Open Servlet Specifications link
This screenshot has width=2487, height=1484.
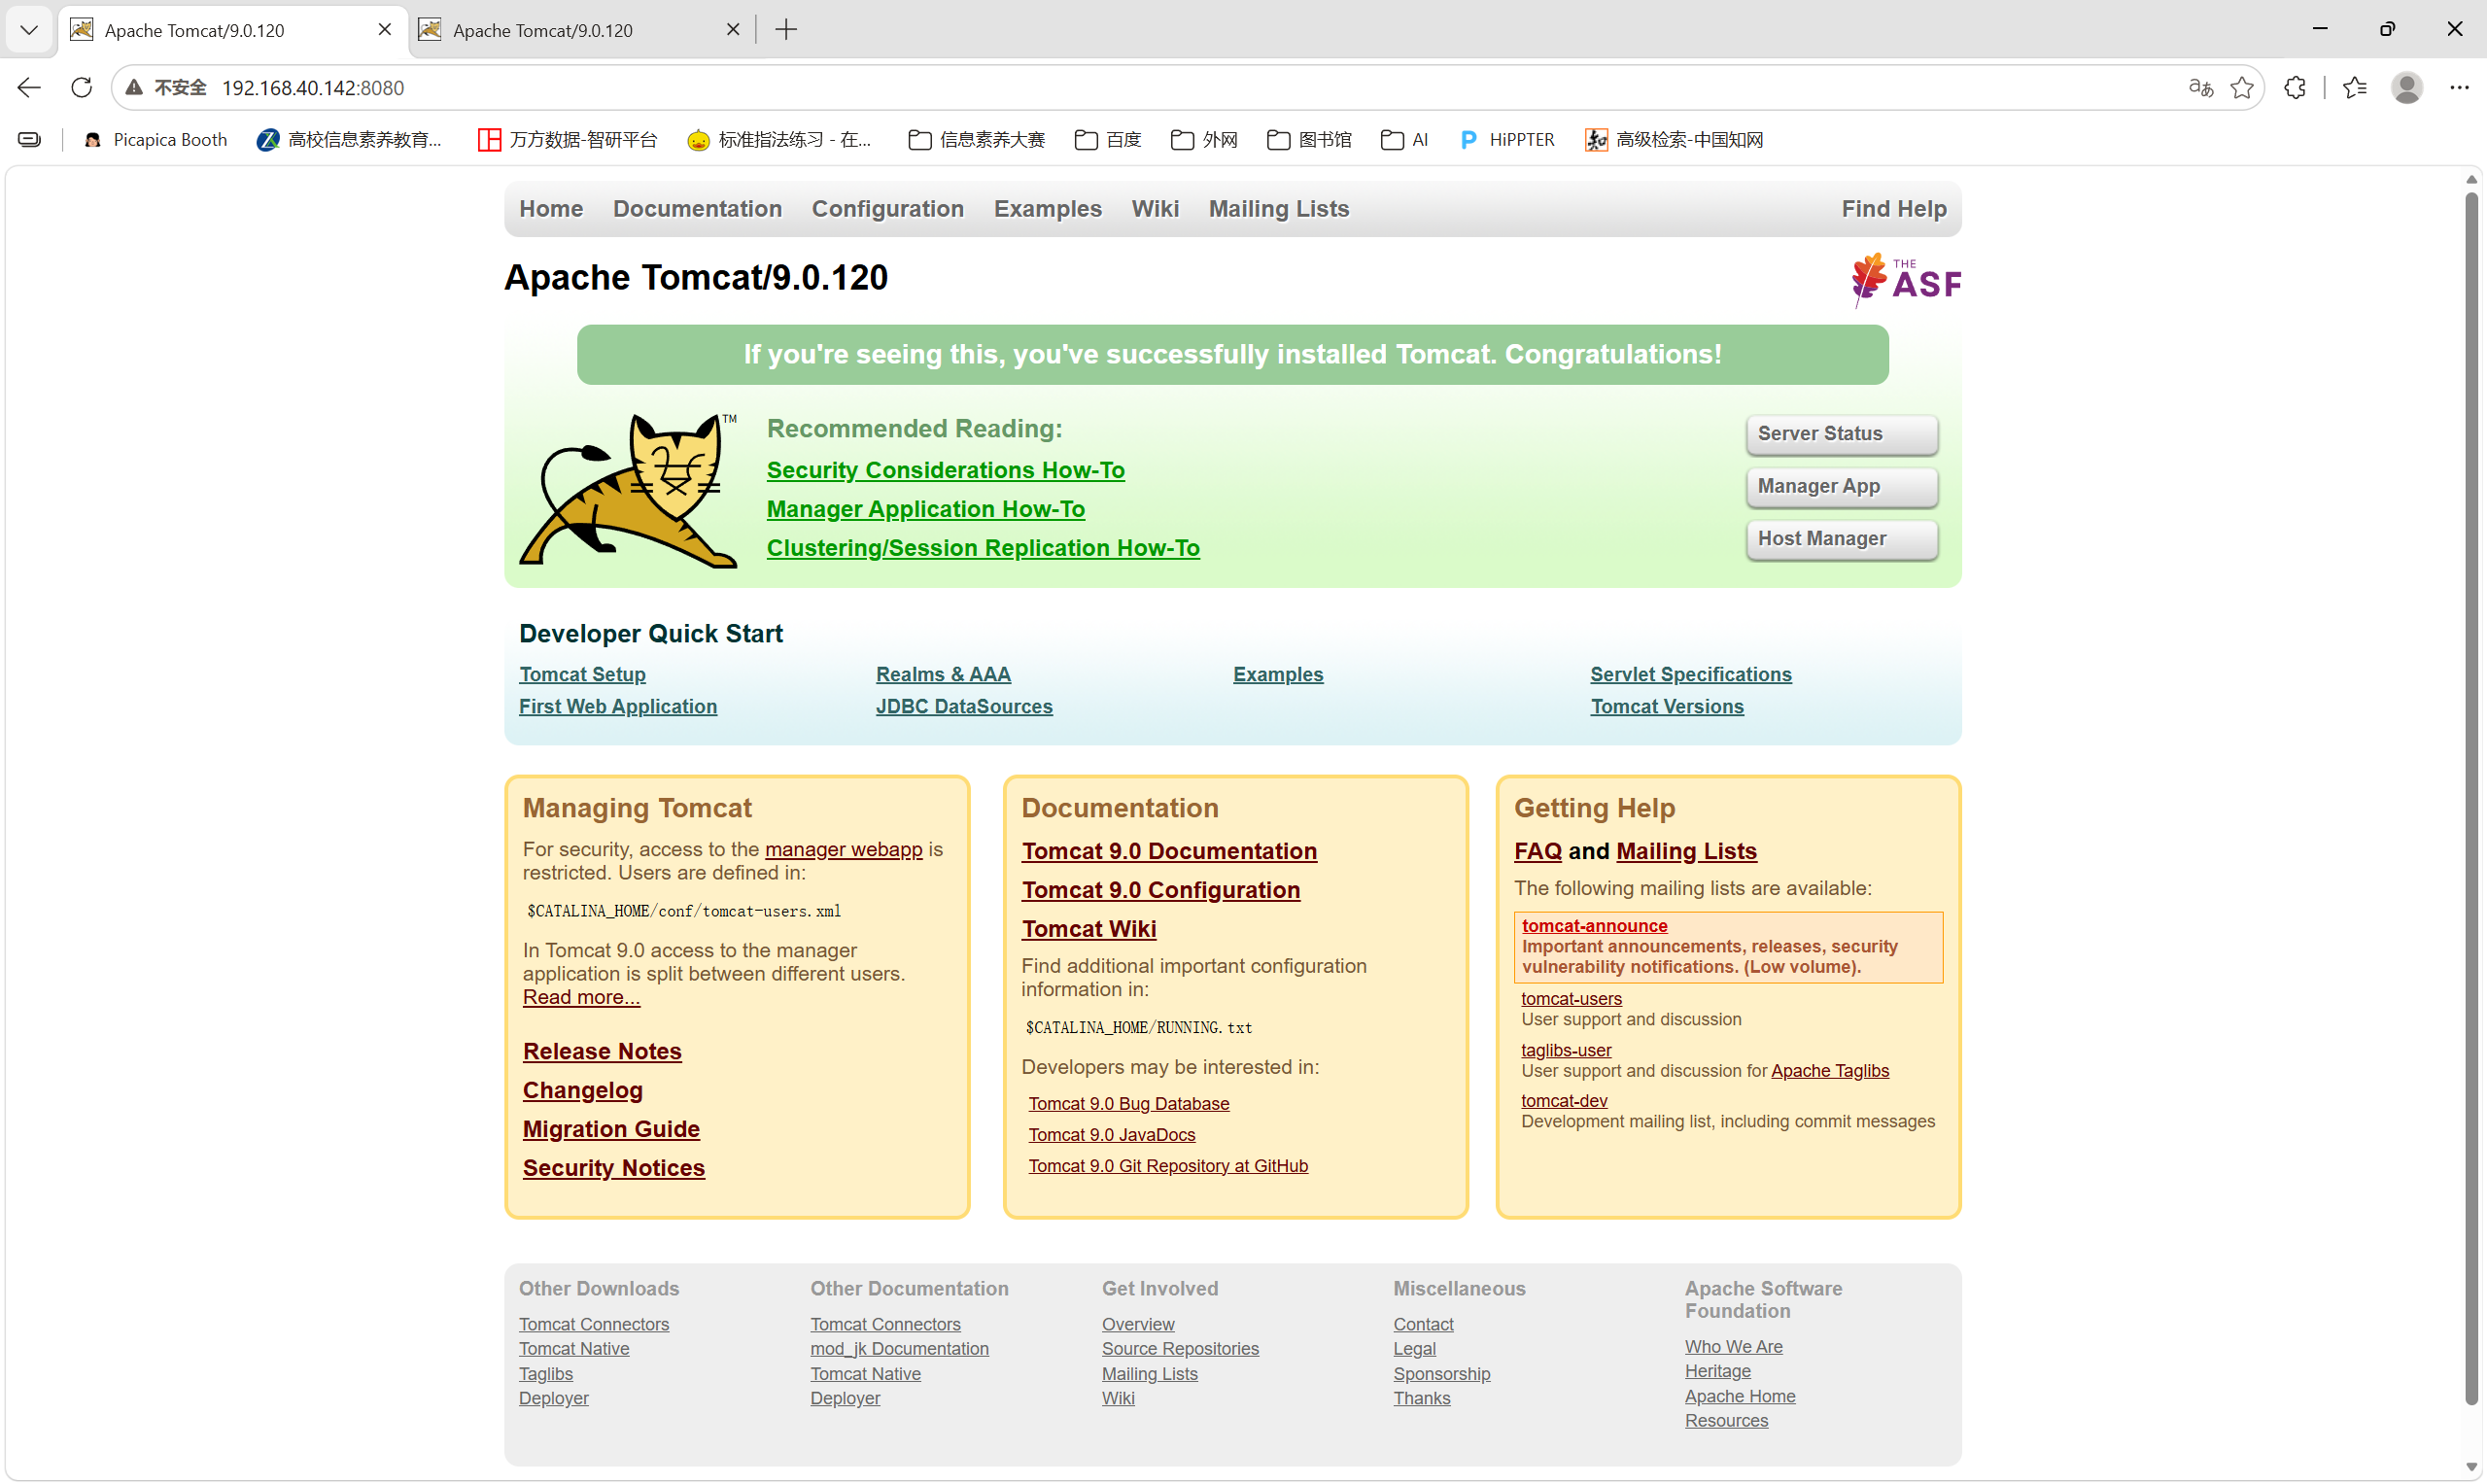(x=1691, y=675)
